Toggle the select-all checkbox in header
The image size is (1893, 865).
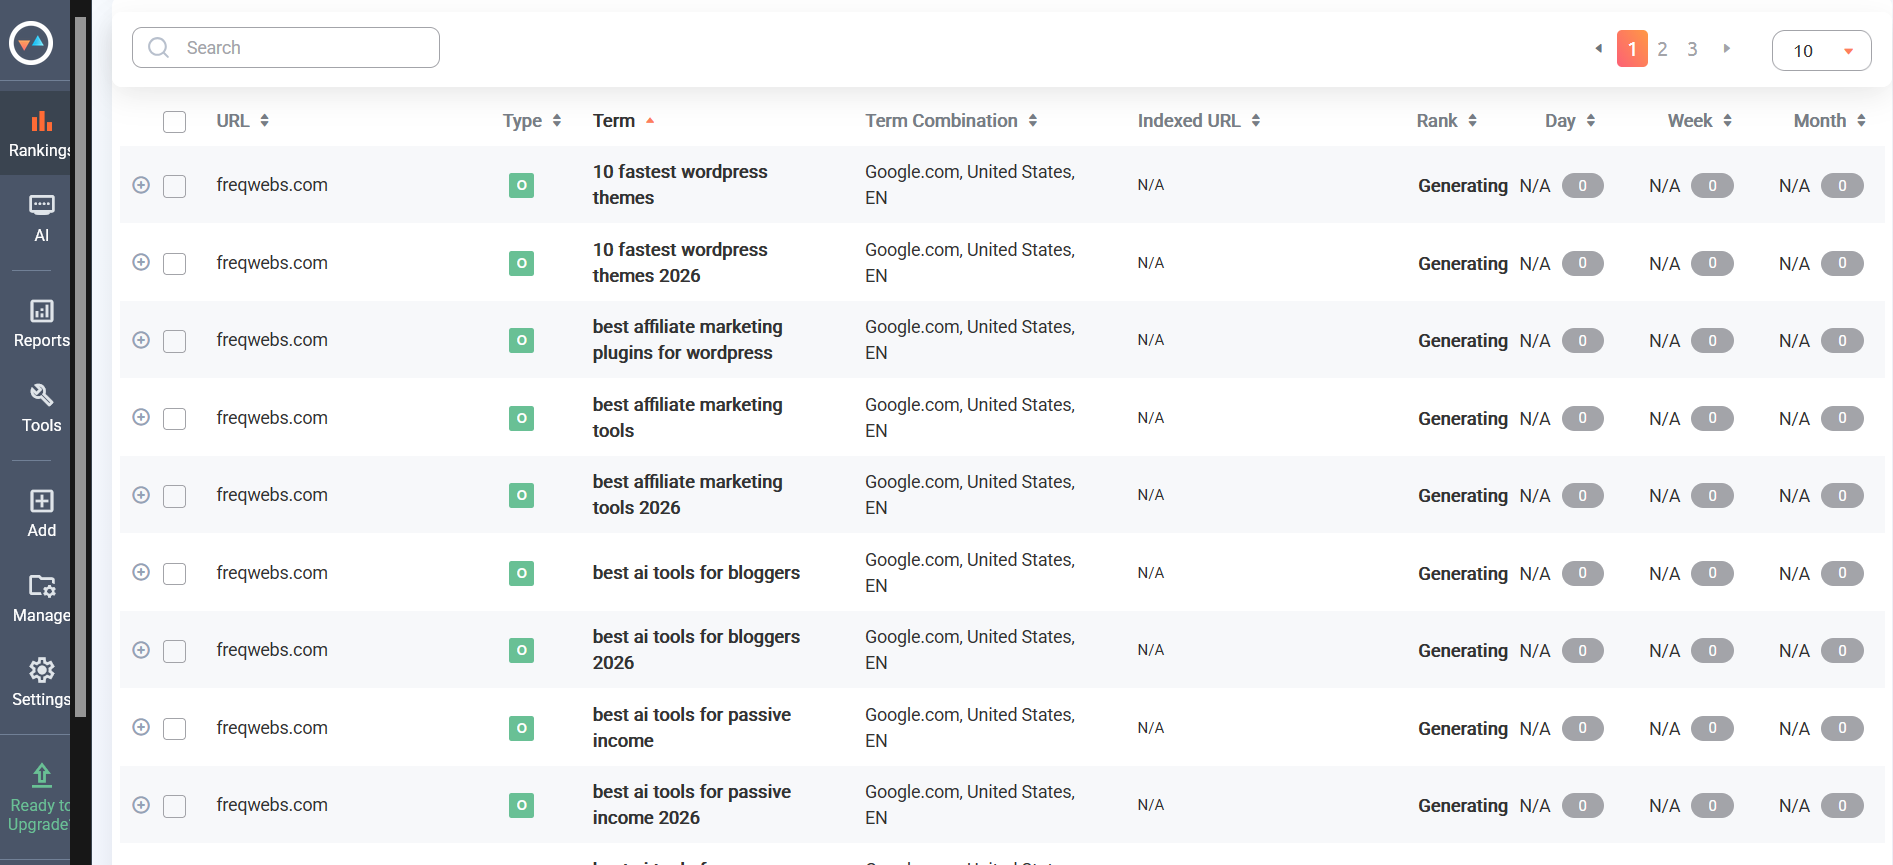[175, 122]
